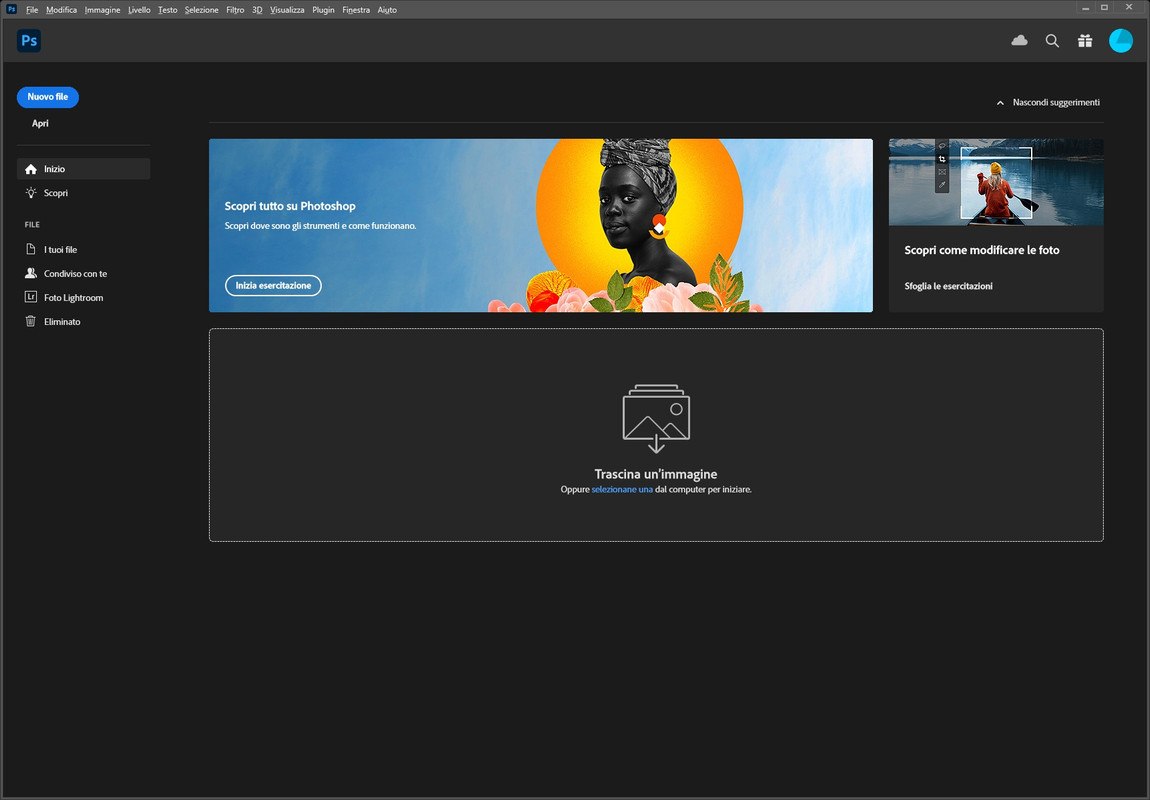Screen dimensions: 1150x800
Task: Click the Nuovo file button
Action: click(48, 97)
